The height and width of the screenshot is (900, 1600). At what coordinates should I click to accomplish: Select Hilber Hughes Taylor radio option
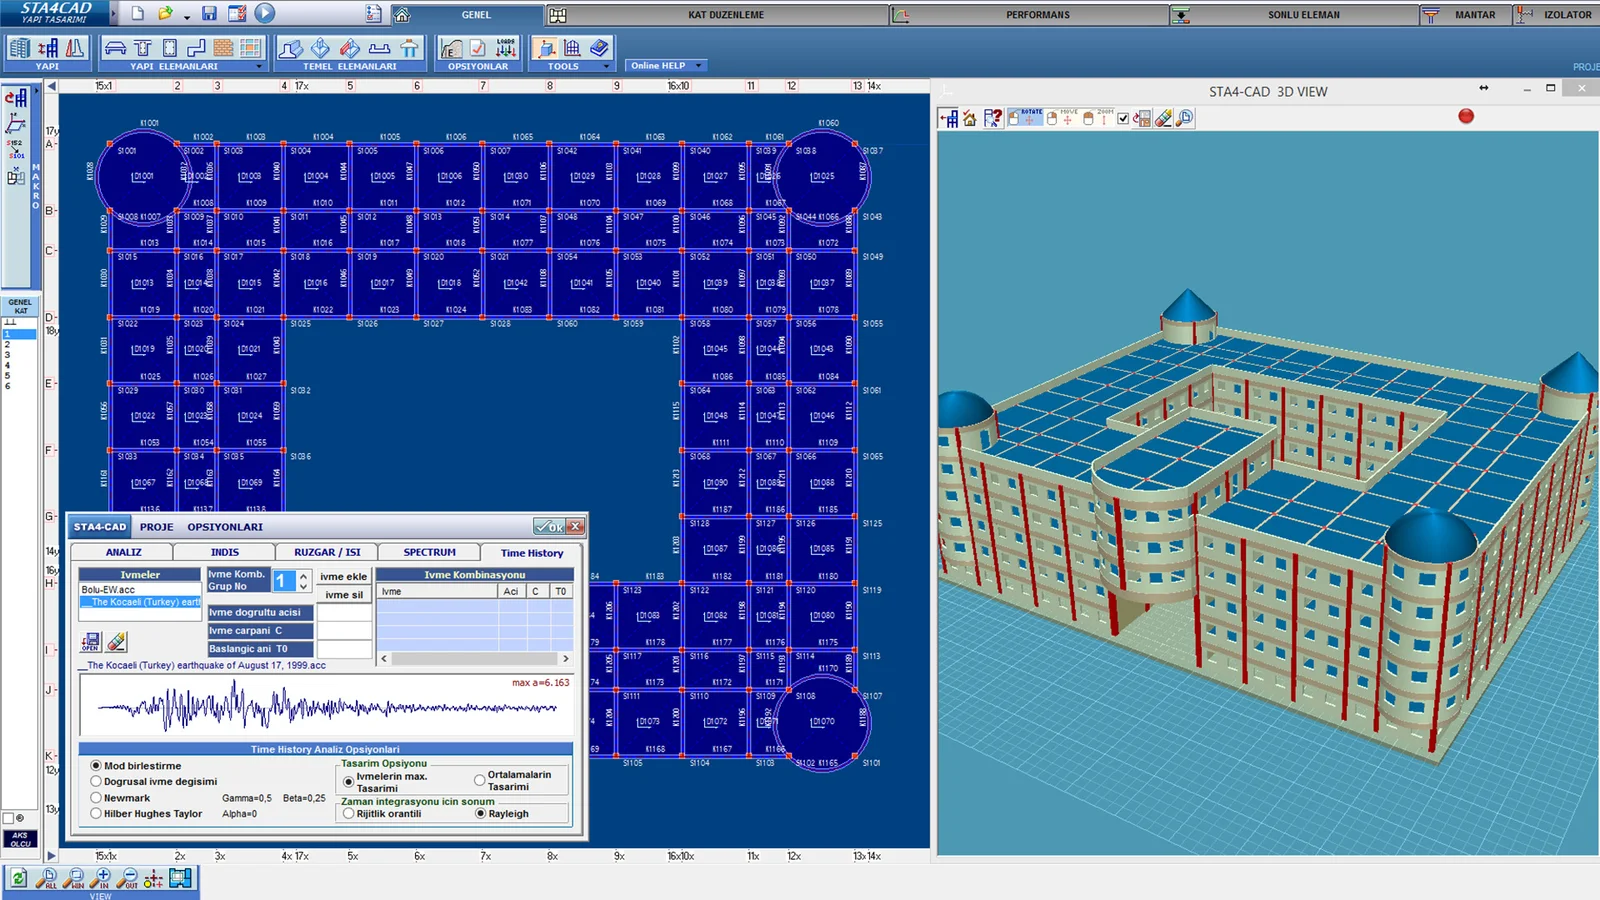pos(96,814)
